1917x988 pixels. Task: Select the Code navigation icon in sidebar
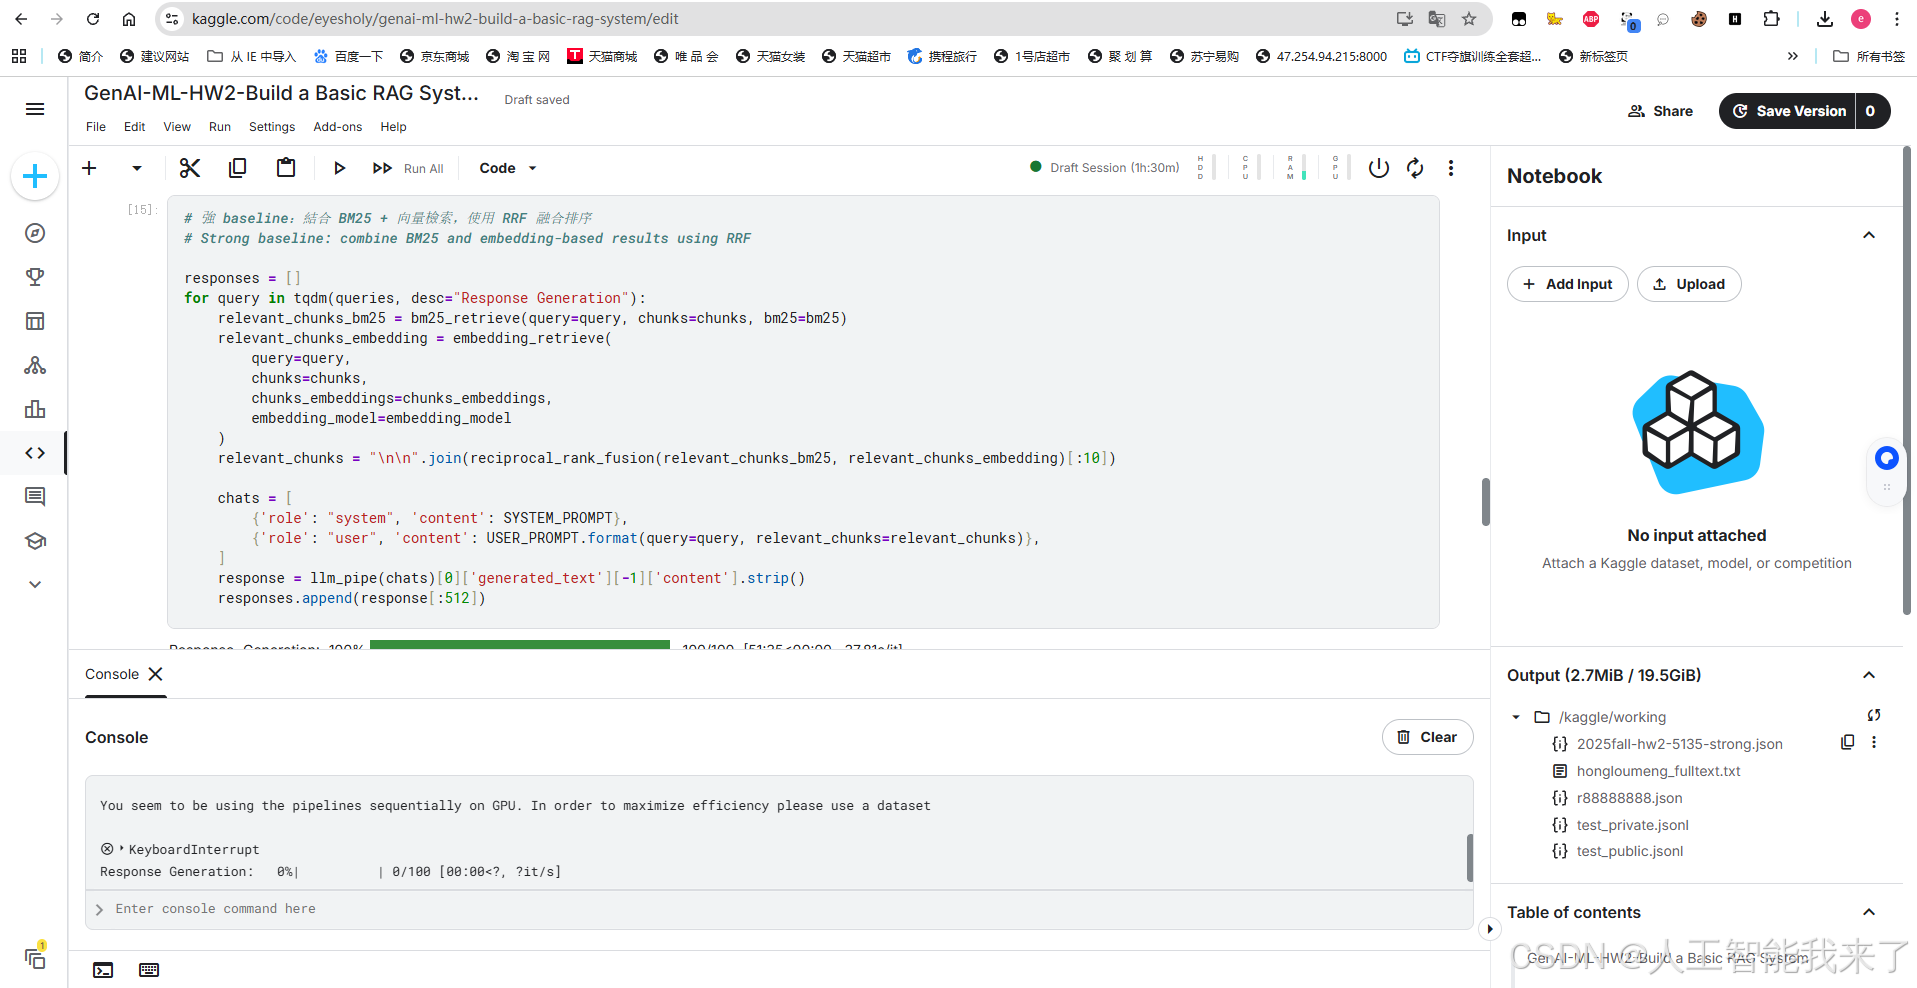[34, 452]
